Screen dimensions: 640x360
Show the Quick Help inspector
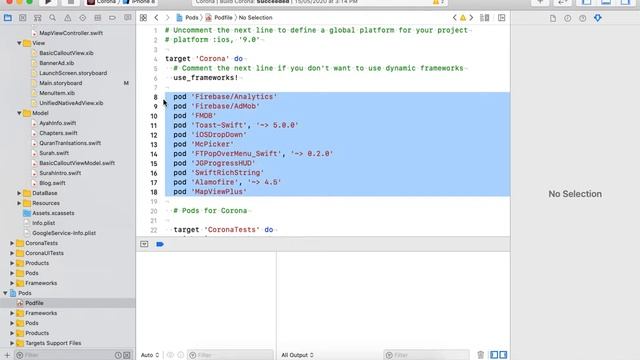point(583,18)
